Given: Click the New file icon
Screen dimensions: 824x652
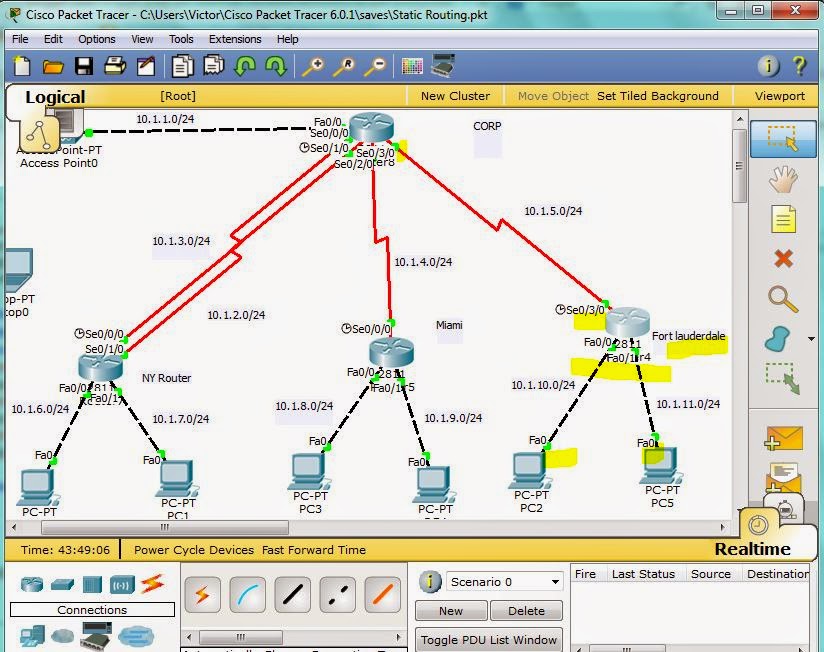Looking at the screenshot, I should 22,66.
